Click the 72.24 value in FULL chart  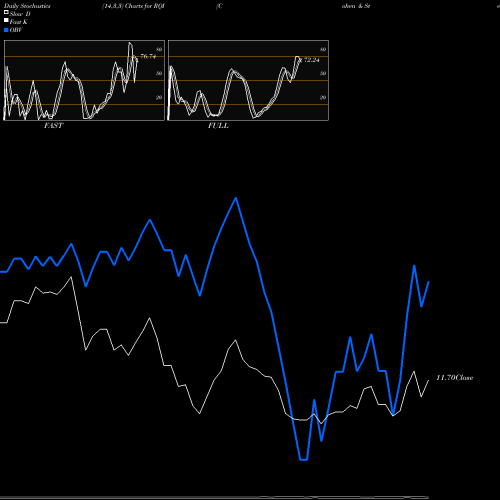pos(312,60)
